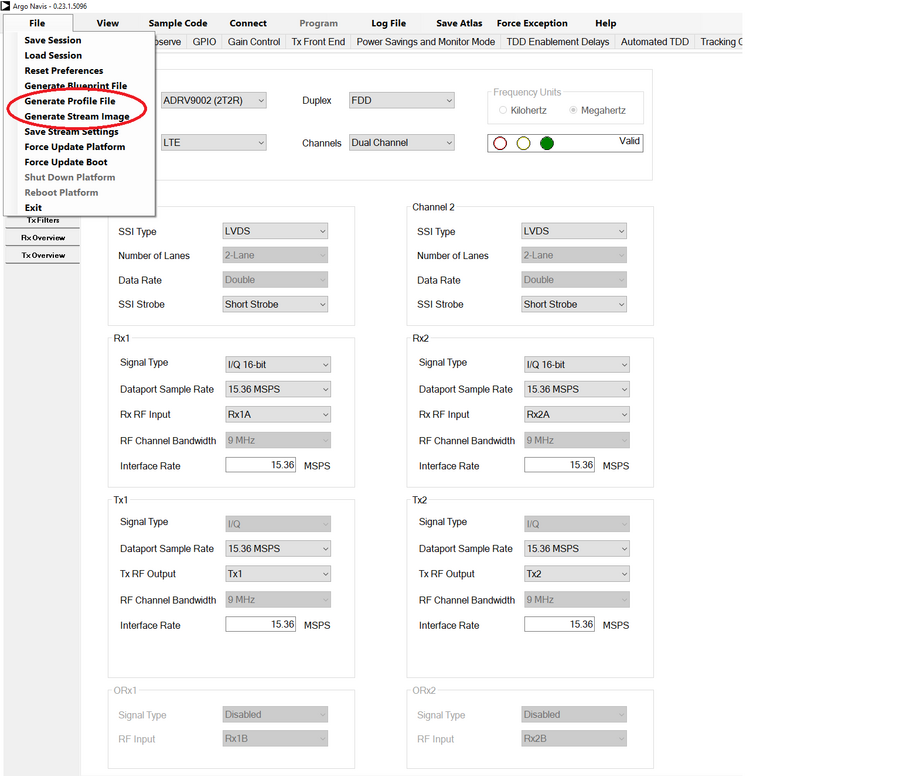Open the Help menu
This screenshot has height=776, width=900.
coord(606,23)
